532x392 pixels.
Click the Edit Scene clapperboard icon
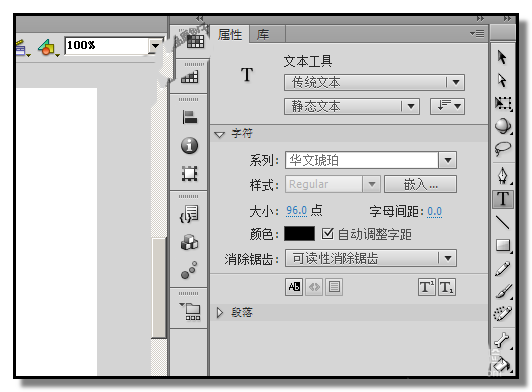22,49
